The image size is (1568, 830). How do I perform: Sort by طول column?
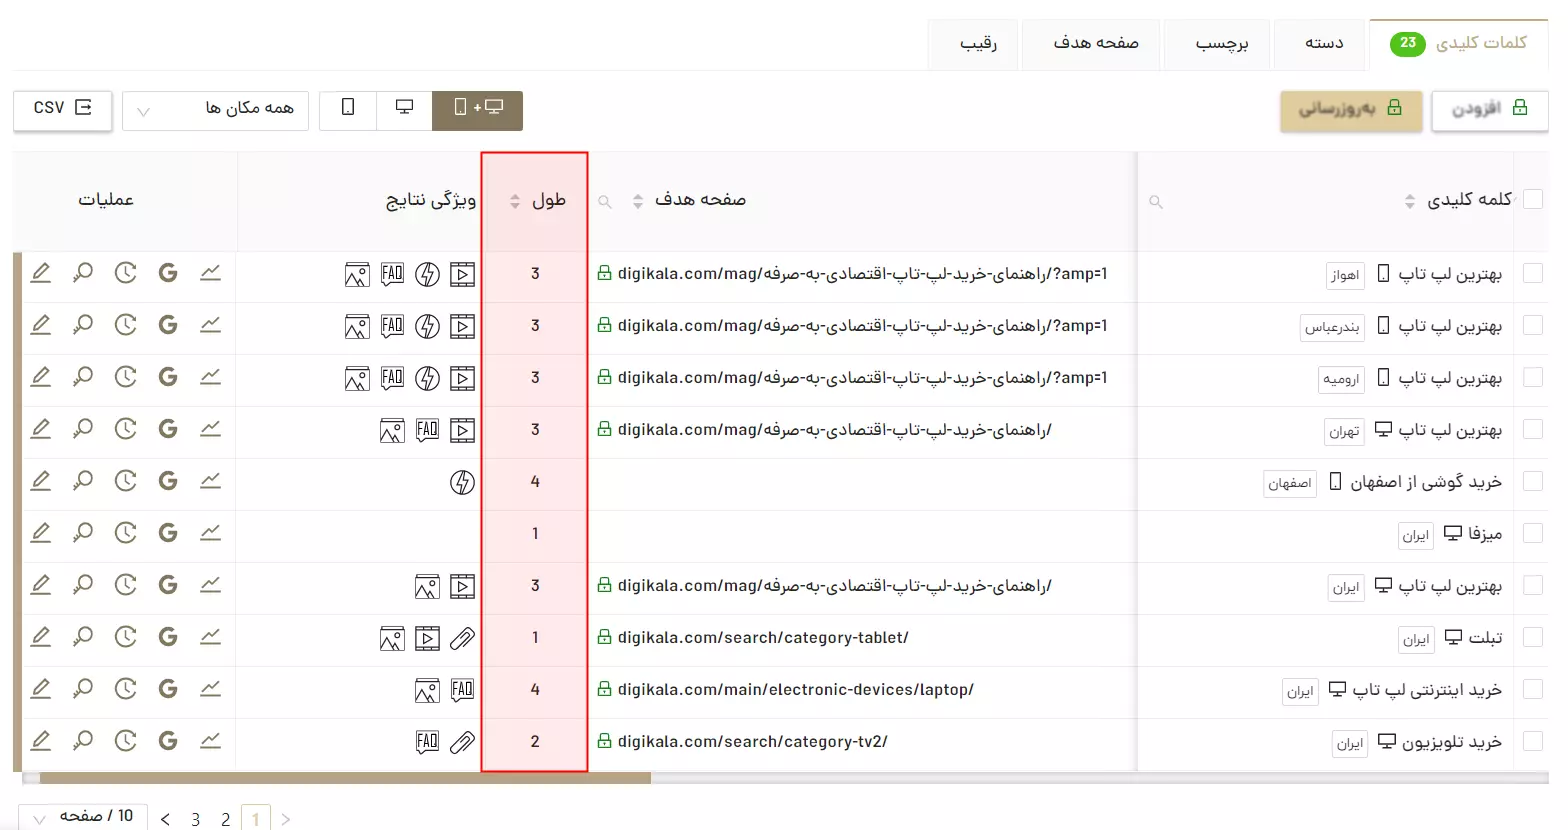click(515, 201)
